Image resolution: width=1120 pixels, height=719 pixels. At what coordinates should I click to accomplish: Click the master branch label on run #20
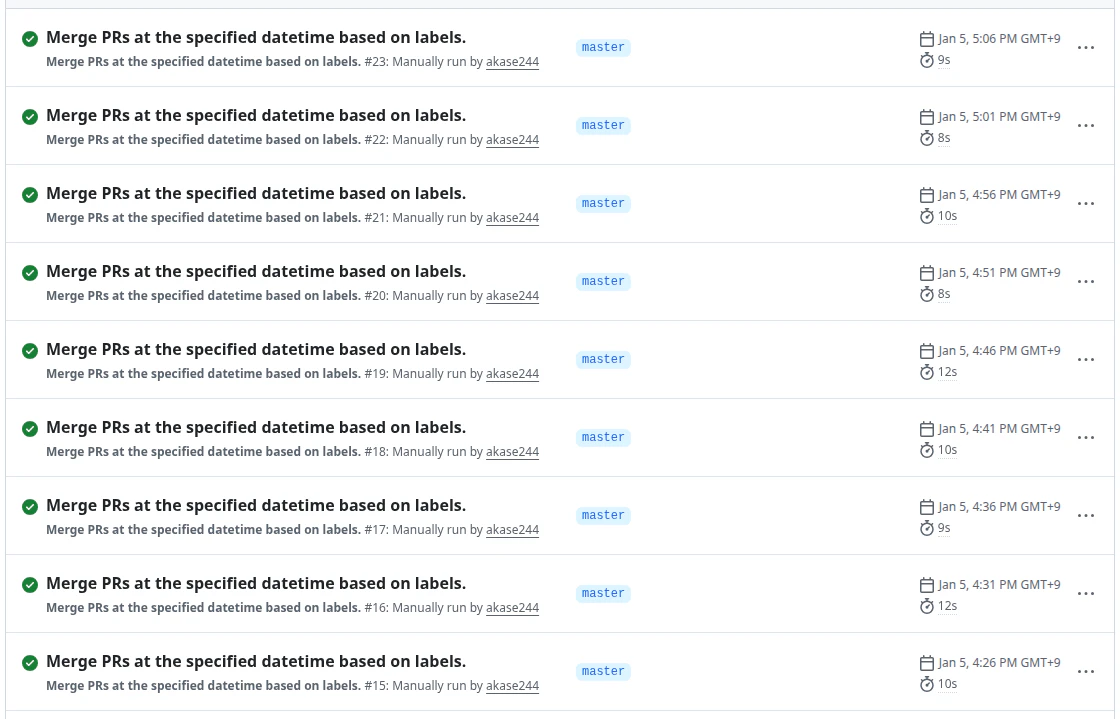(x=603, y=281)
